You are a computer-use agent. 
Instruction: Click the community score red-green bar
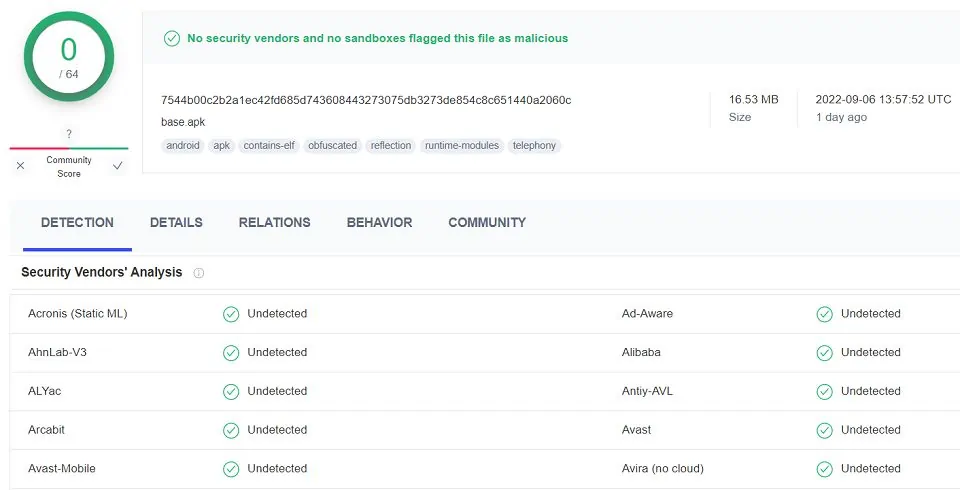click(69, 148)
